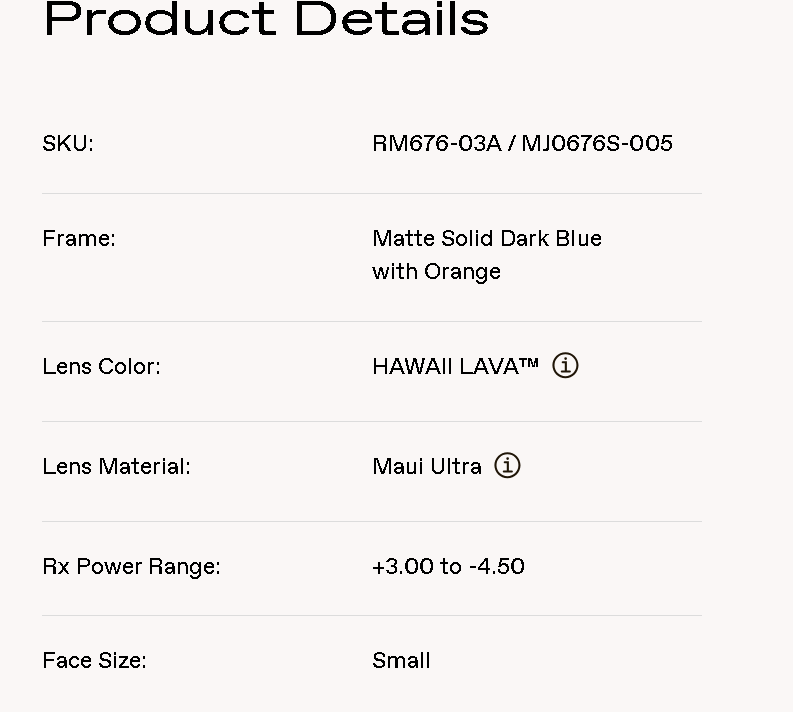The width and height of the screenshot is (793, 712).
Task: Click the with Orange frame text
Action: click(436, 271)
